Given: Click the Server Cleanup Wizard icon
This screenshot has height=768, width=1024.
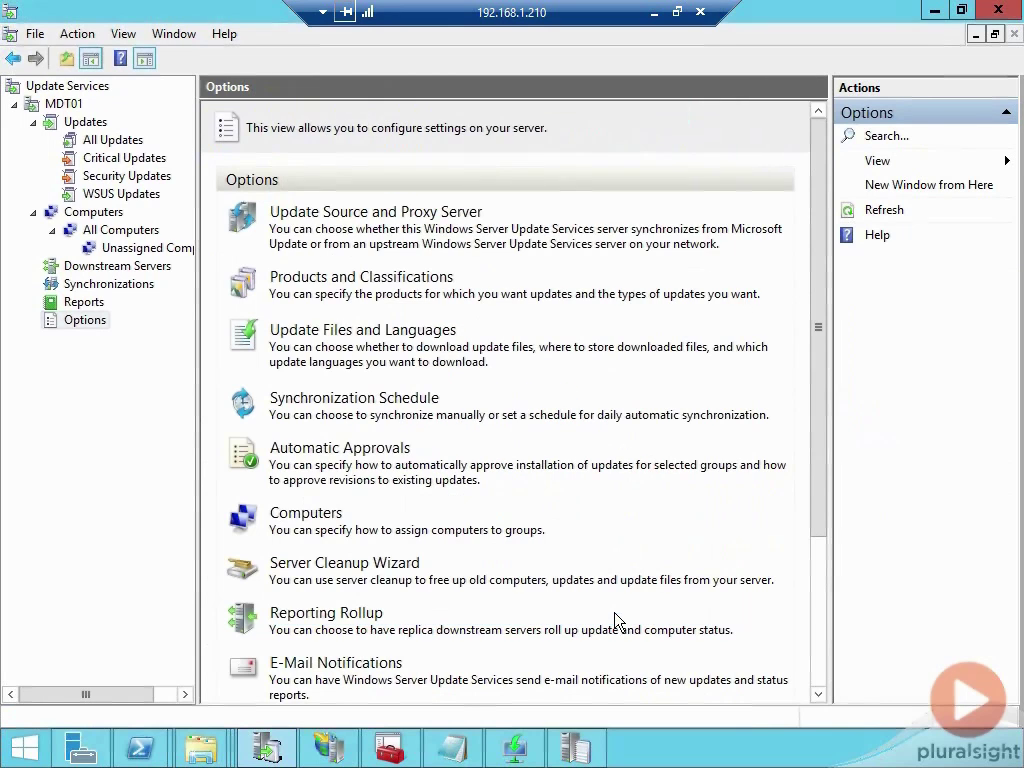Looking at the screenshot, I should [242, 568].
